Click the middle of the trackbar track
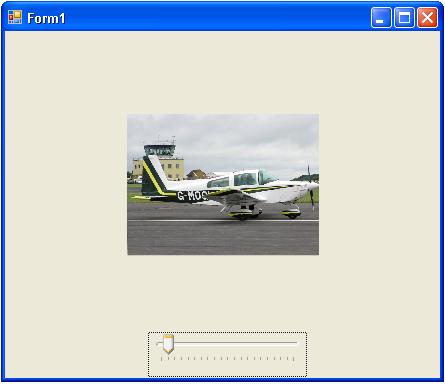This screenshot has height=384, width=445. click(227, 342)
